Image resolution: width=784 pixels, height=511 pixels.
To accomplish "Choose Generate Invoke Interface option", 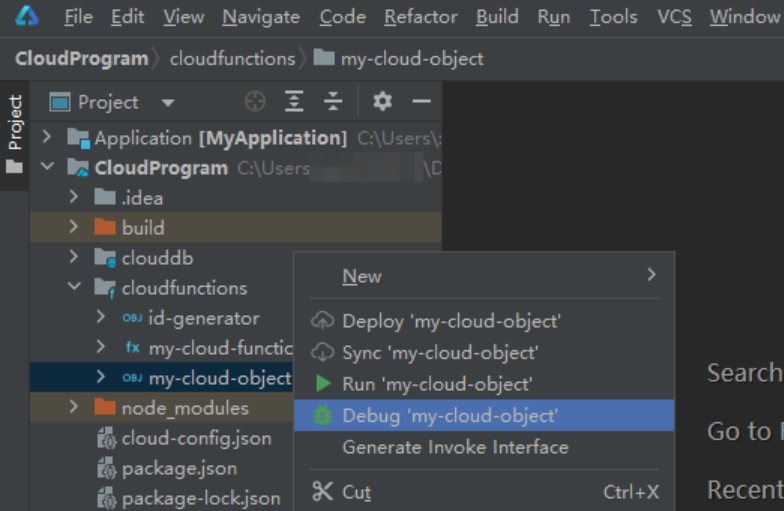I will [x=455, y=447].
